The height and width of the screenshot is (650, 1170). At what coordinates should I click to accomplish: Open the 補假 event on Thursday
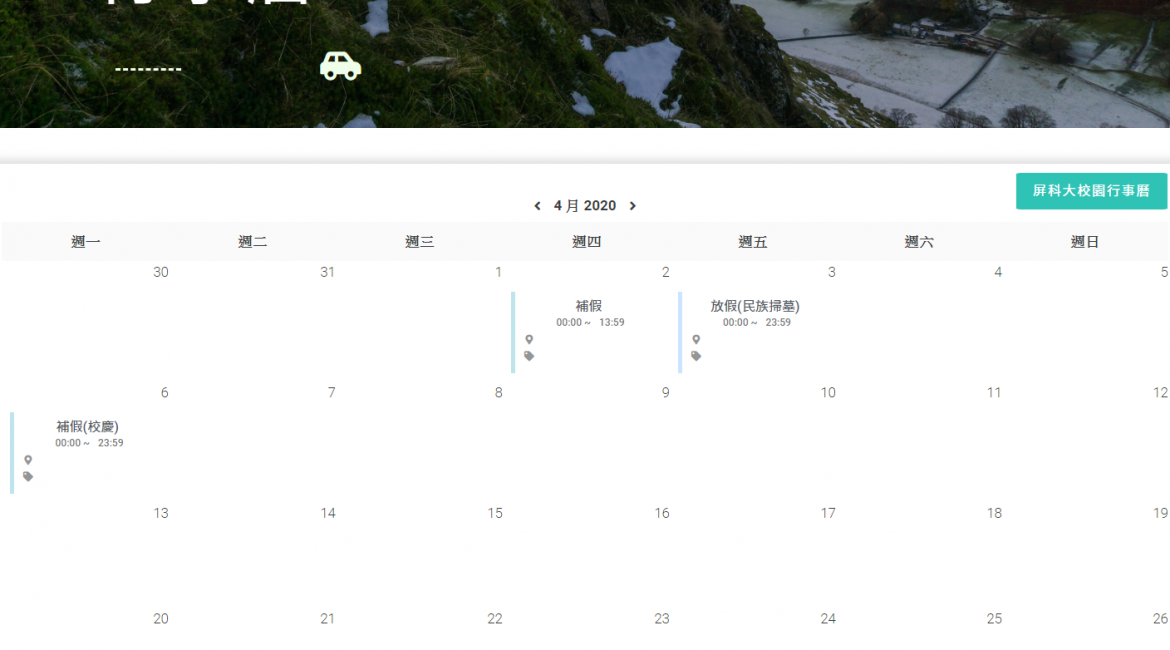589,306
